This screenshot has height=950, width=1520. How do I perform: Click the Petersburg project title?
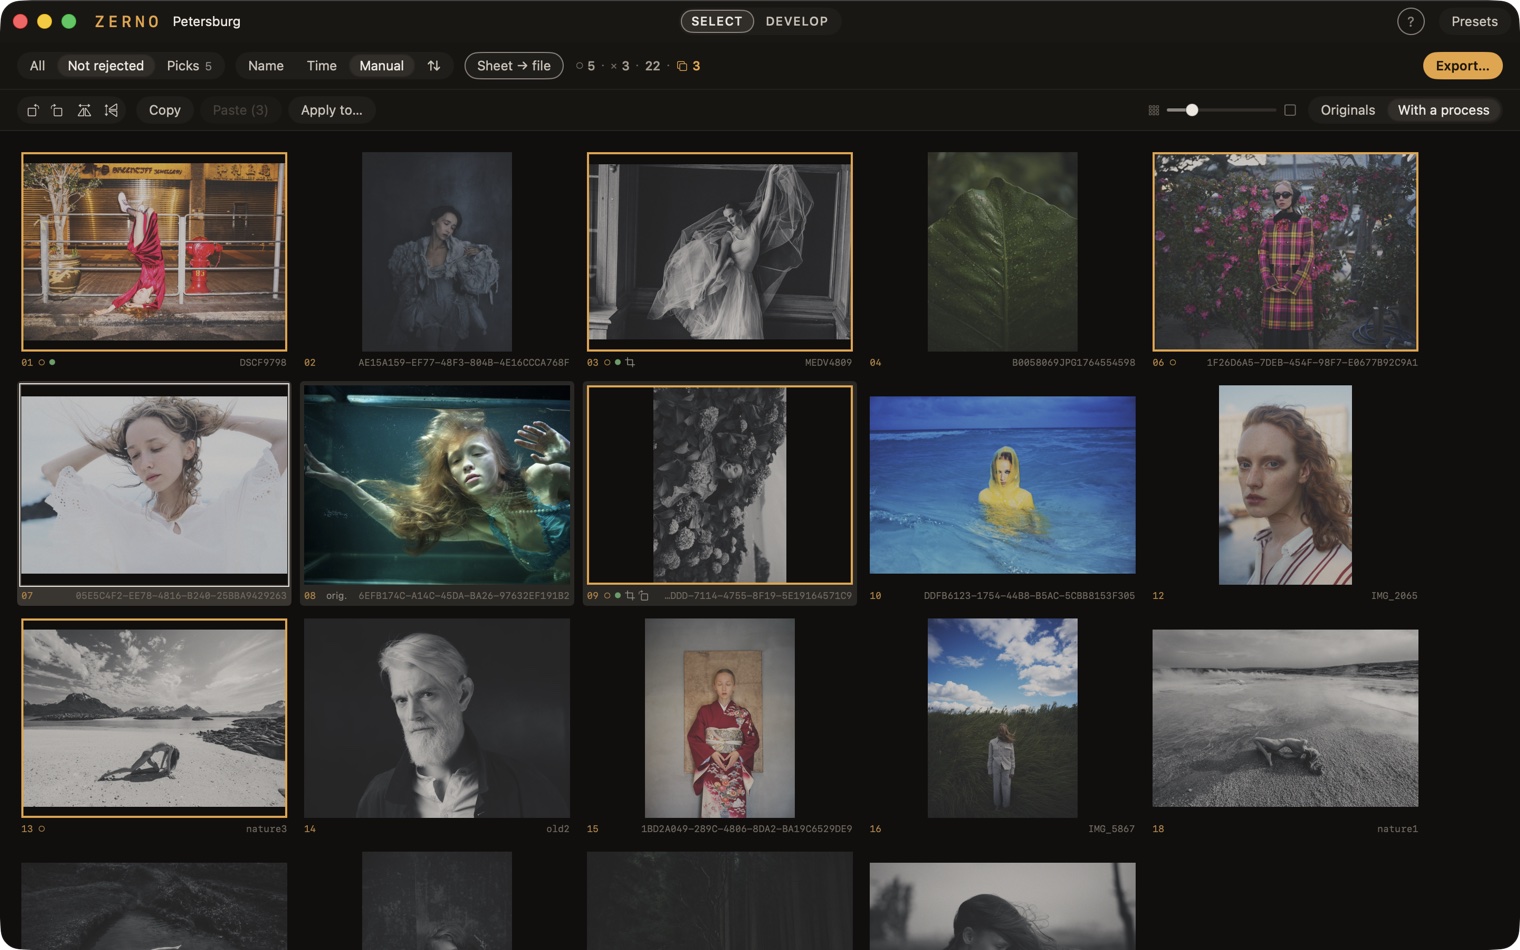coord(206,21)
